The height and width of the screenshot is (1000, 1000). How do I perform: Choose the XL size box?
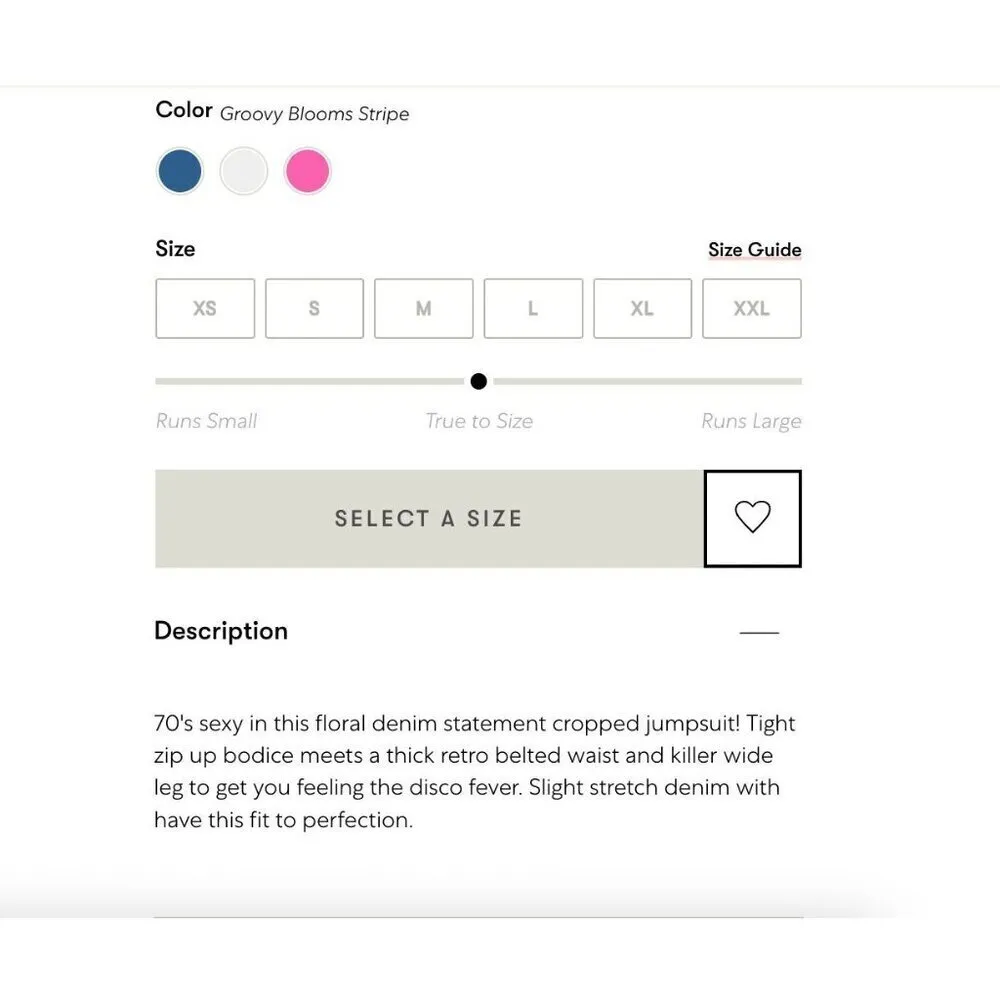(642, 309)
